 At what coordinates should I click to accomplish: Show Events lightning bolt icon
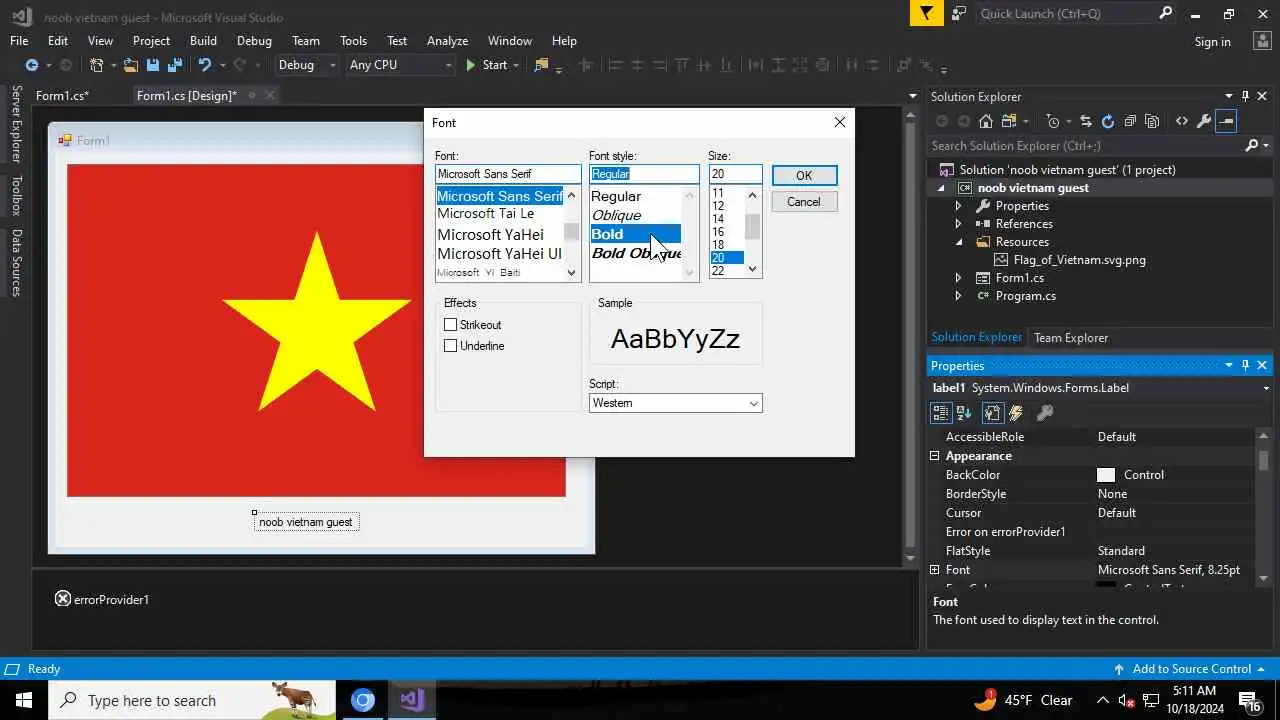coord(1016,413)
